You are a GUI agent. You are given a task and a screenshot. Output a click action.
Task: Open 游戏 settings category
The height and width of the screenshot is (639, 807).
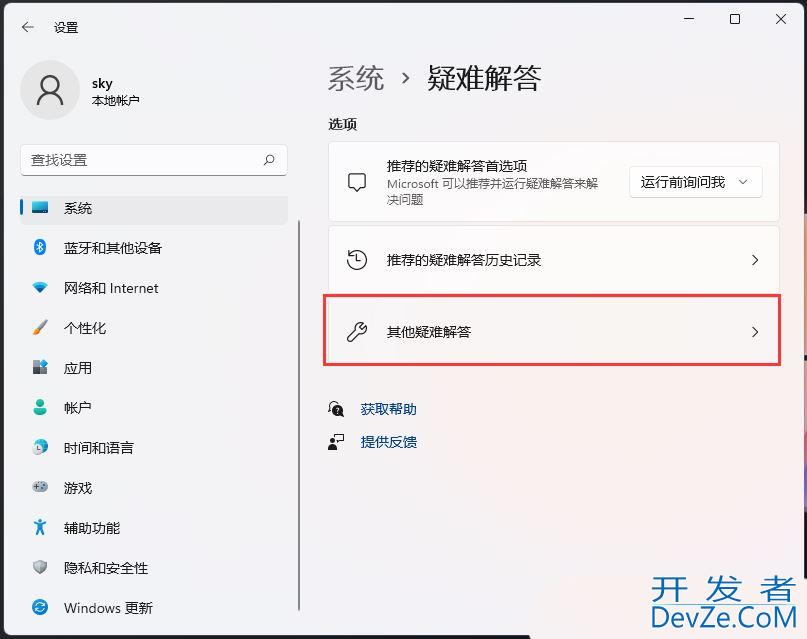click(153, 487)
